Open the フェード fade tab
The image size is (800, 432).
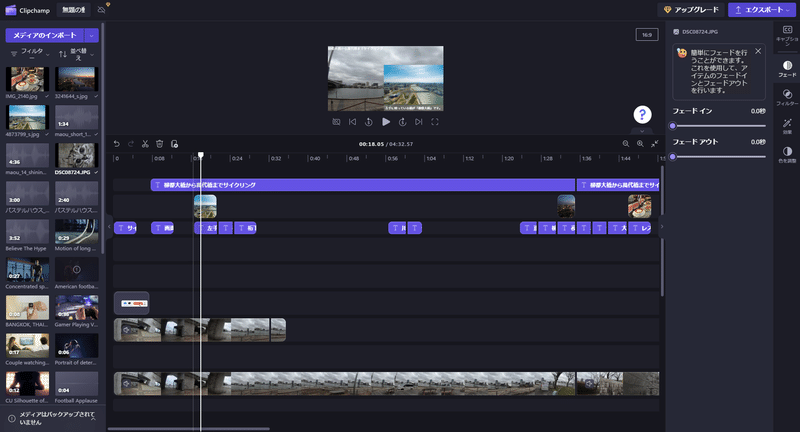(787, 69)
